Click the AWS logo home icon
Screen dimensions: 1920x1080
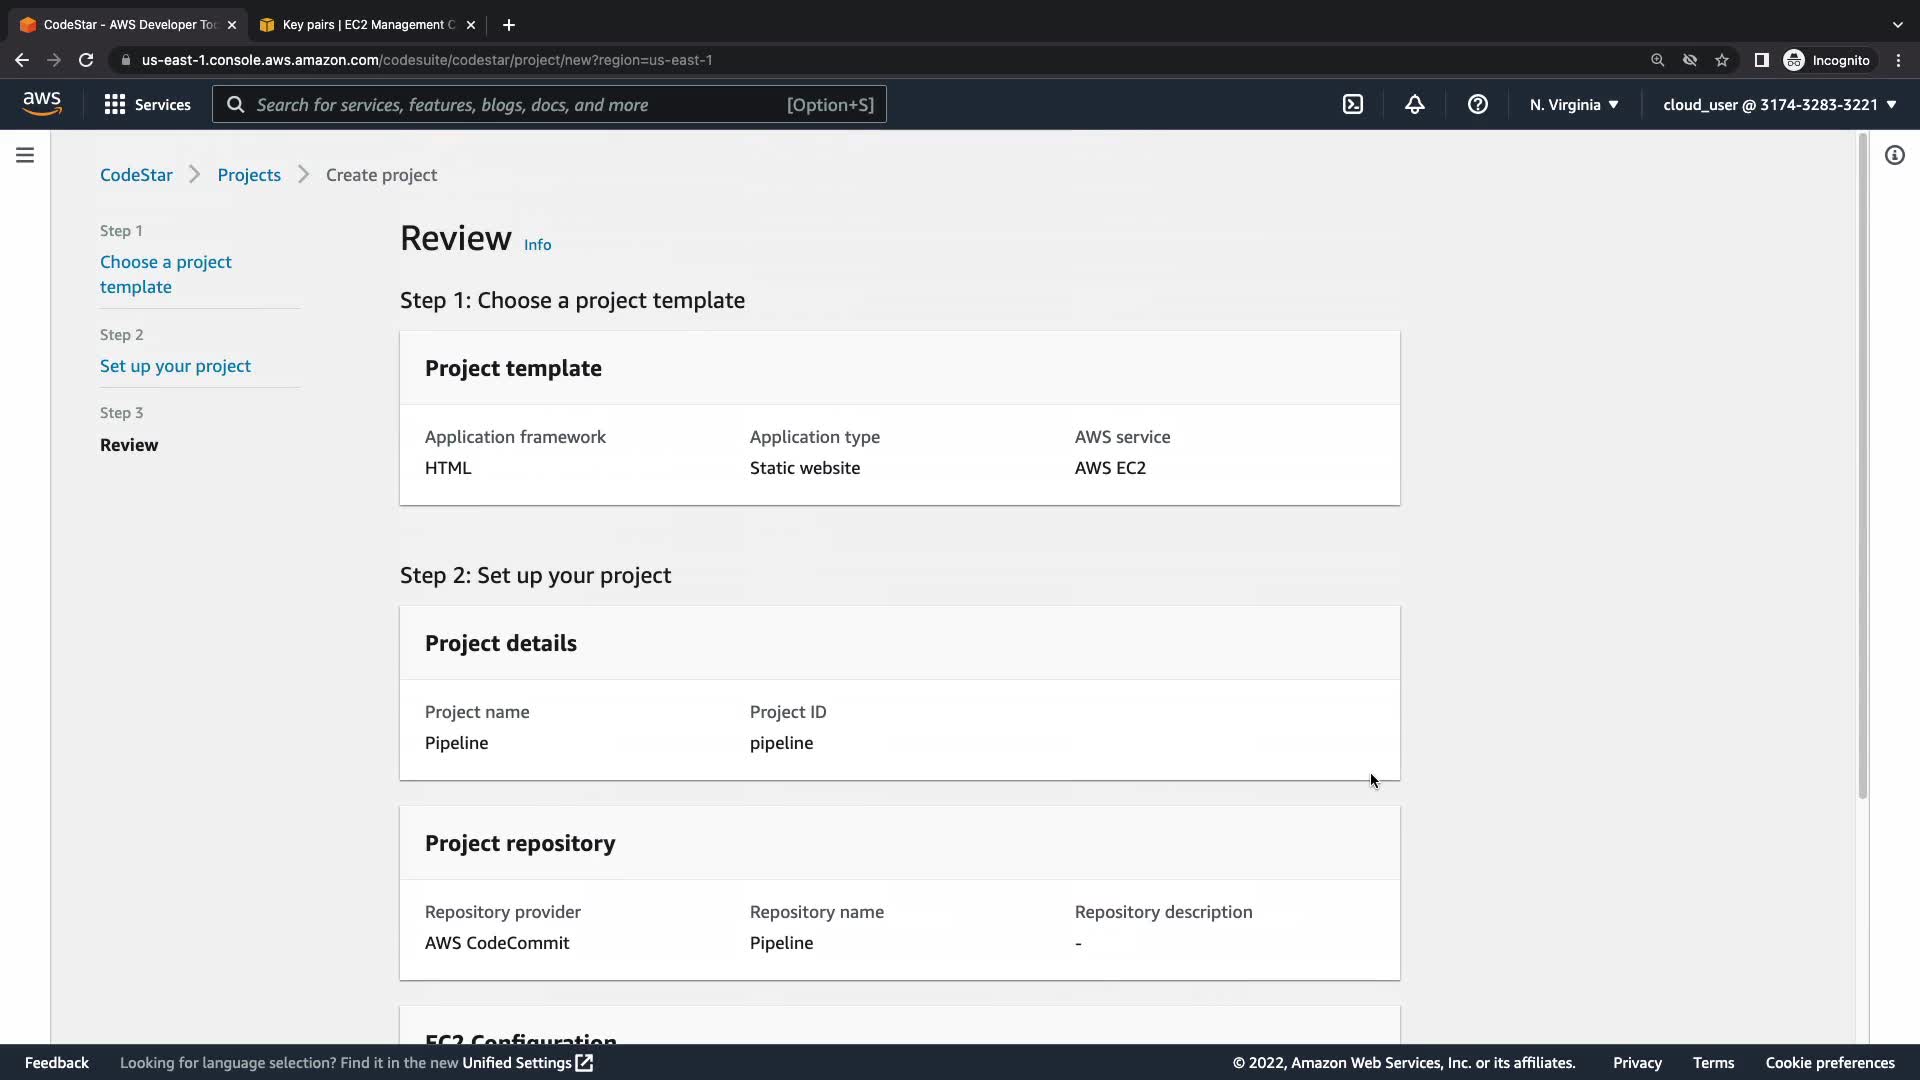(x=42, y=103)
